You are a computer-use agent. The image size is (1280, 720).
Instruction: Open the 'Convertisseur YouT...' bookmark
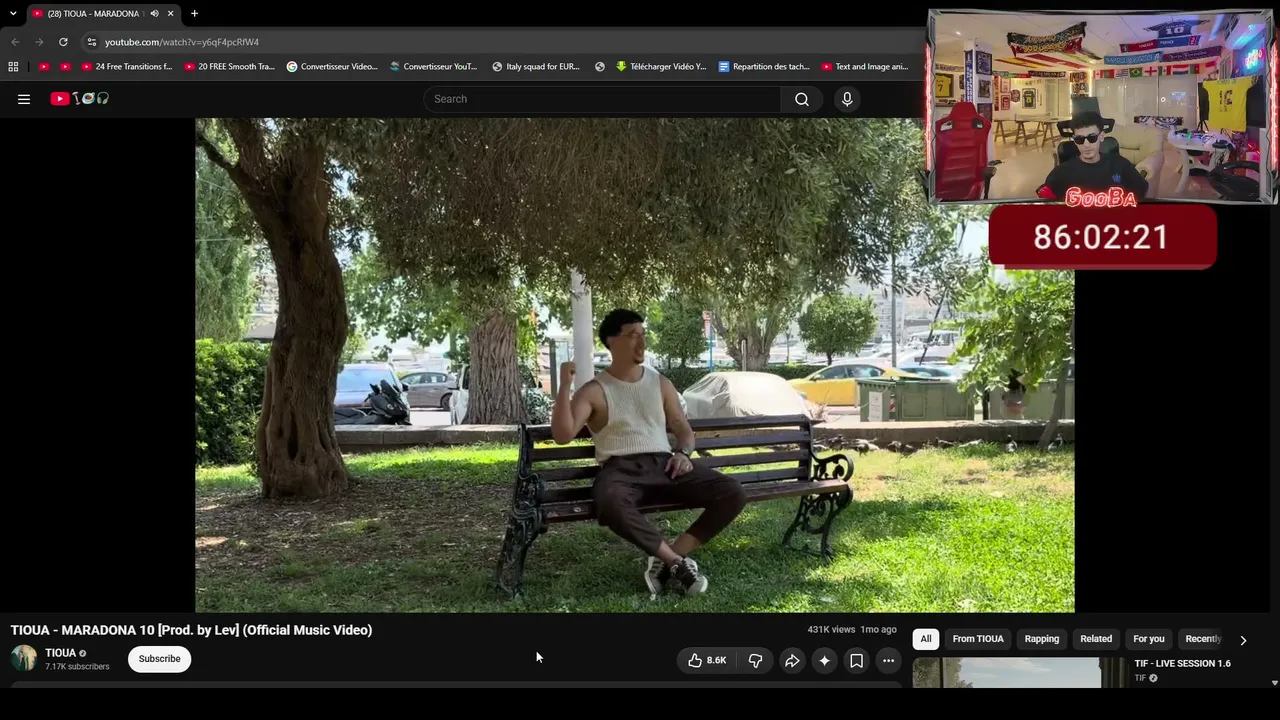pyautogui.click(x=433, y=67)
